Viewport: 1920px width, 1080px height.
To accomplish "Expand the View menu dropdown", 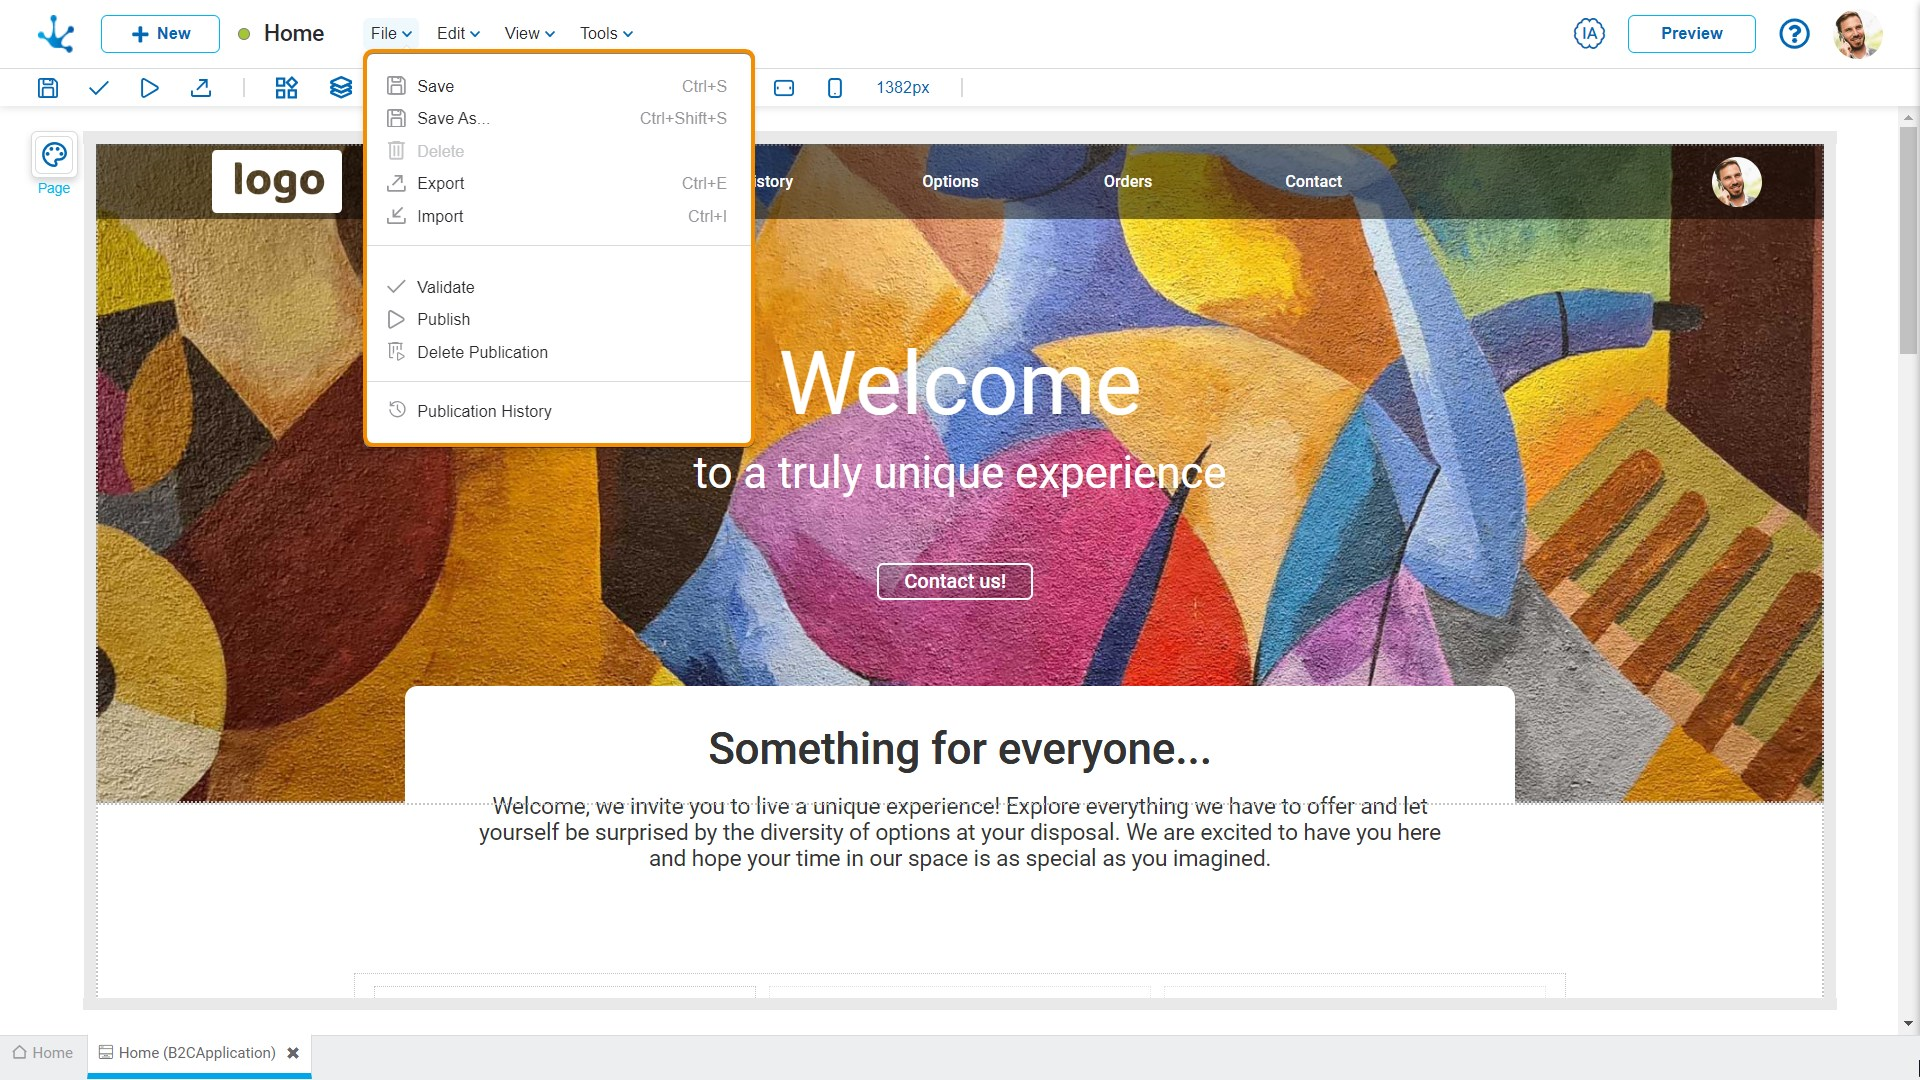I will click(x=529, y=33).
